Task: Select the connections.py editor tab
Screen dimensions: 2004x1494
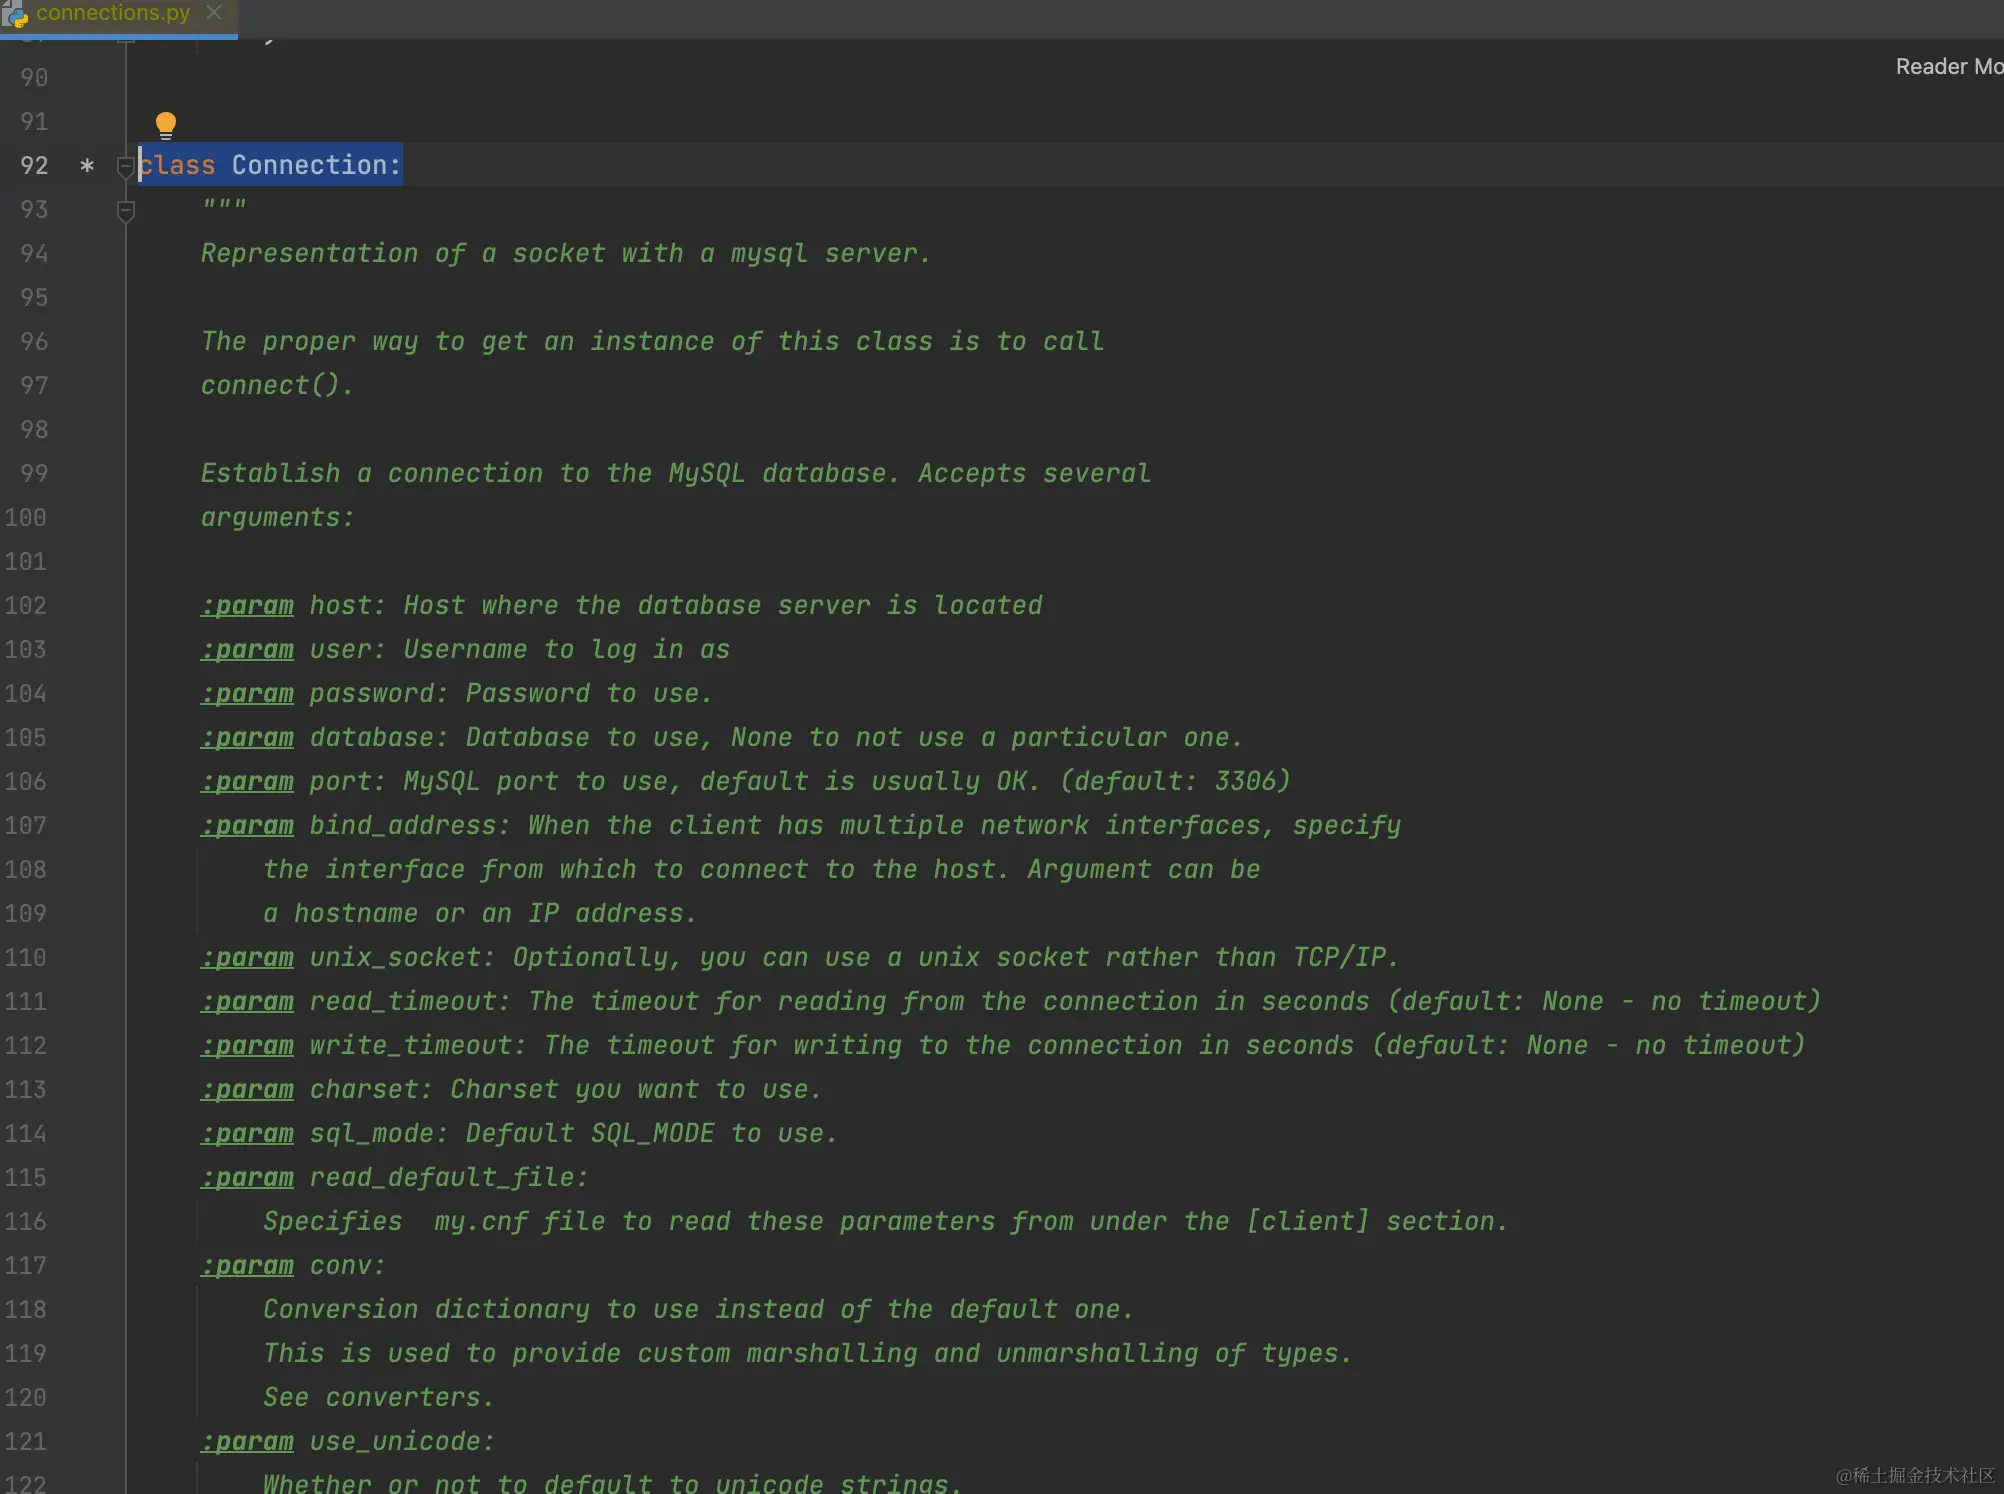Action: click(112, 13)
